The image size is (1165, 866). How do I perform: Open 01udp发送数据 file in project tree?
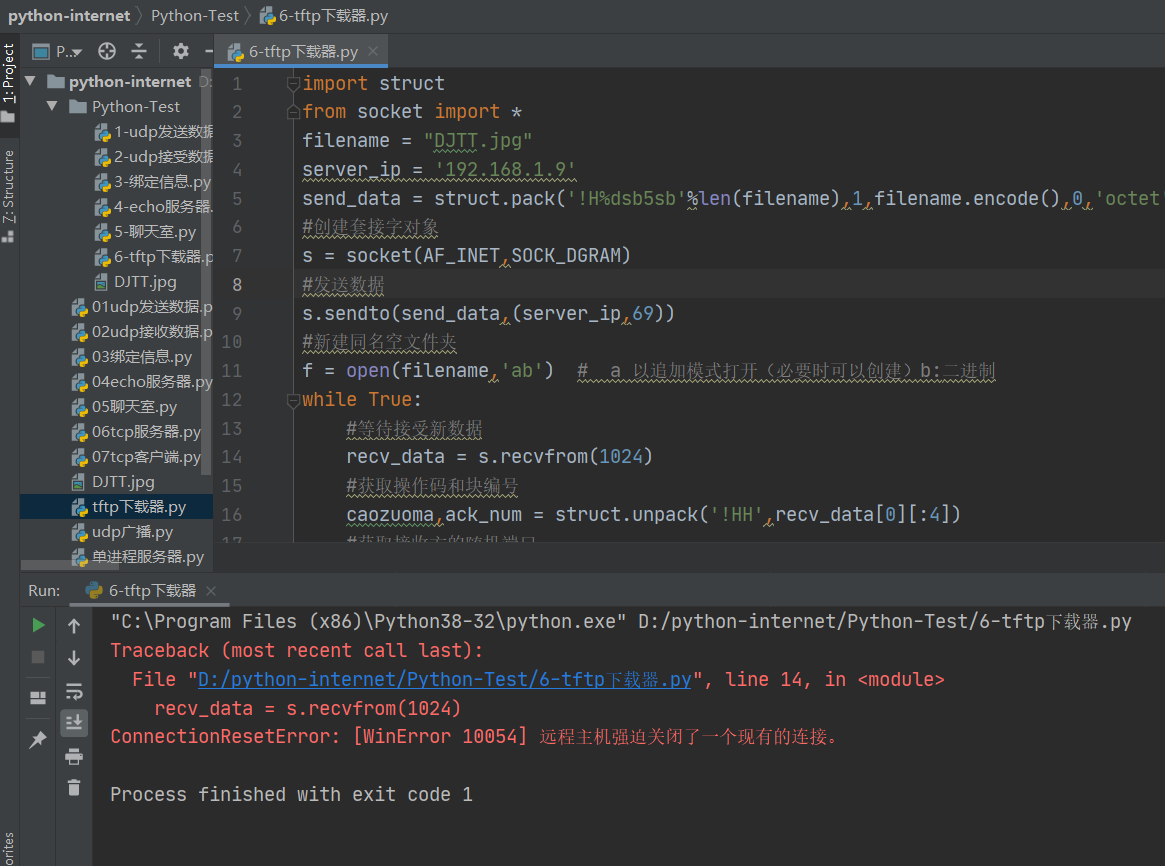[142, 307]
